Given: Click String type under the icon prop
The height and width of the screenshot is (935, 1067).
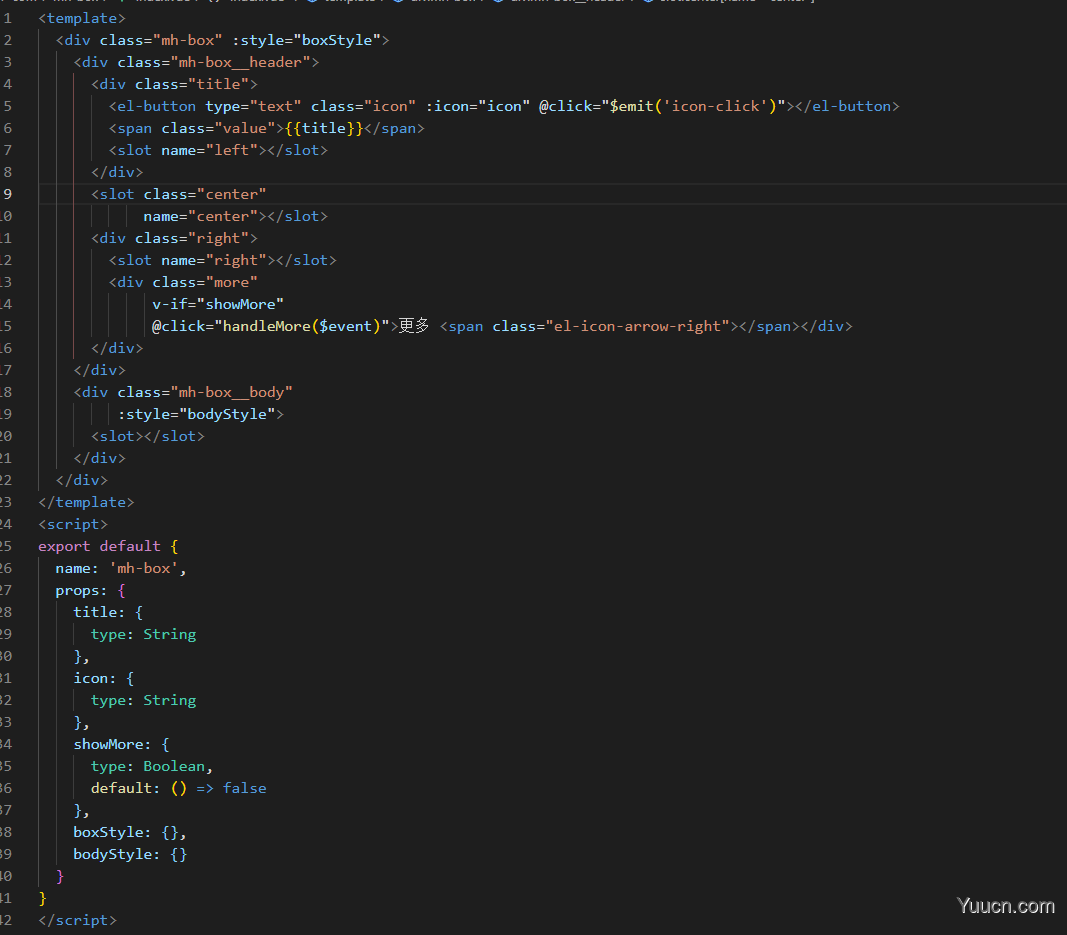Looking at the screenshot, I should (x=169, y=700).
